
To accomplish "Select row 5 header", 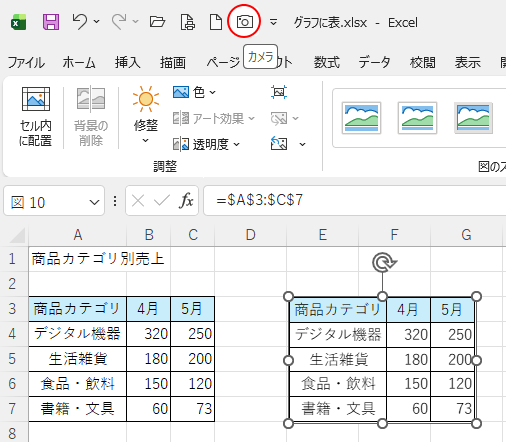I will [x=13, y=359].
